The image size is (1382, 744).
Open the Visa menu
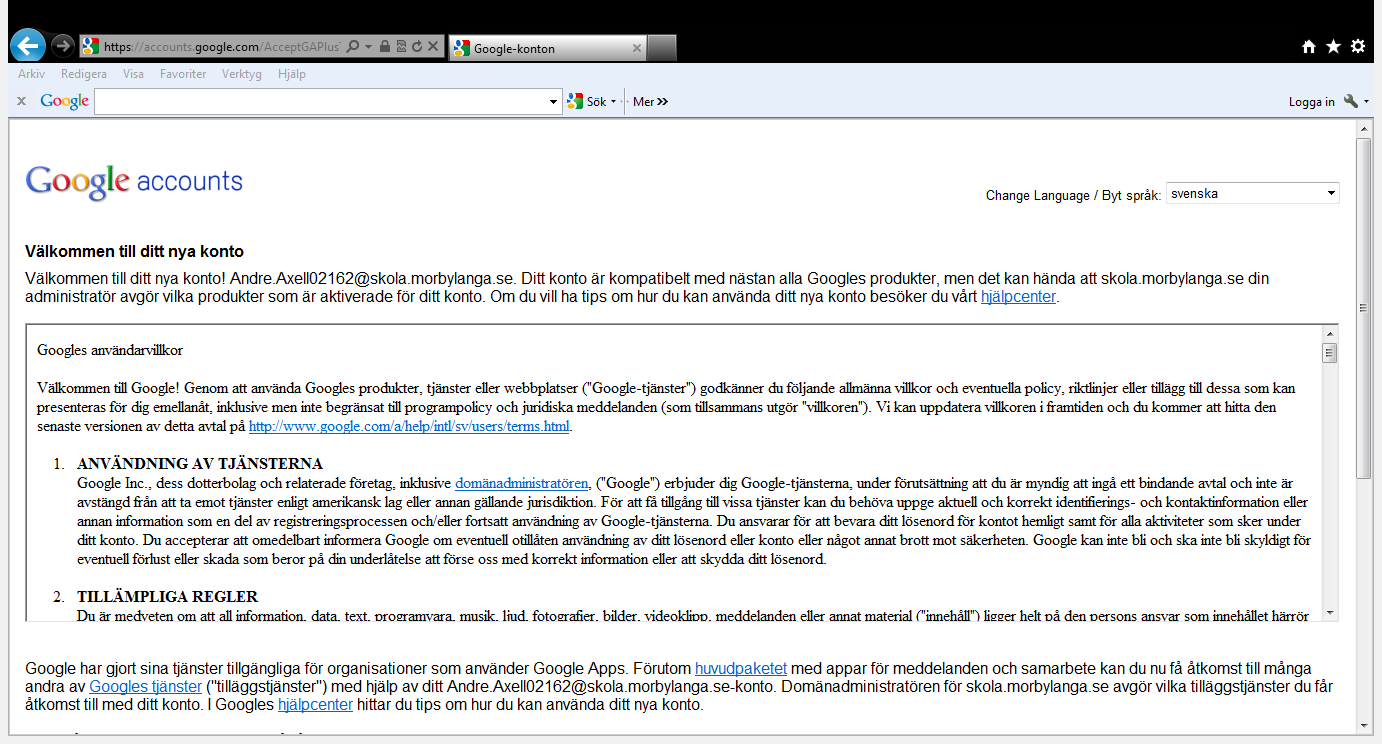(x=133, y=74)
